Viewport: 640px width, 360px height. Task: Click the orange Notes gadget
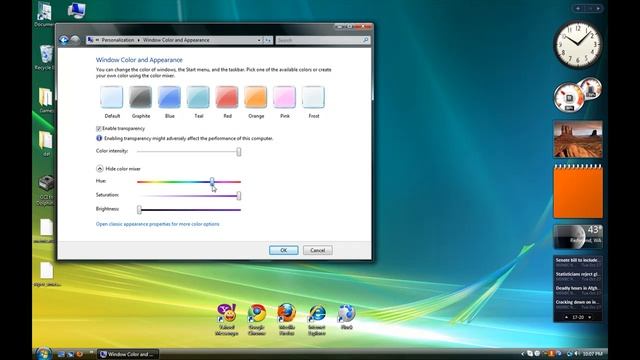(x=578, y=191)
